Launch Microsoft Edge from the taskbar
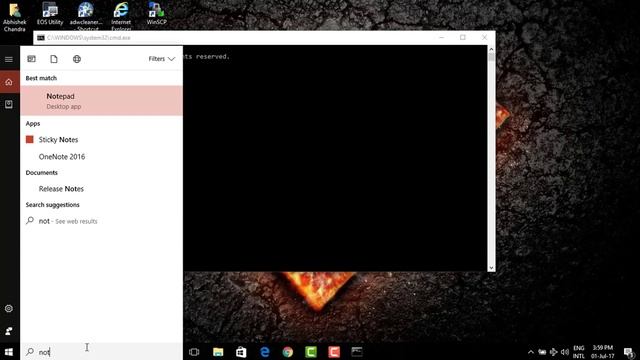 (x=264, y=352)
